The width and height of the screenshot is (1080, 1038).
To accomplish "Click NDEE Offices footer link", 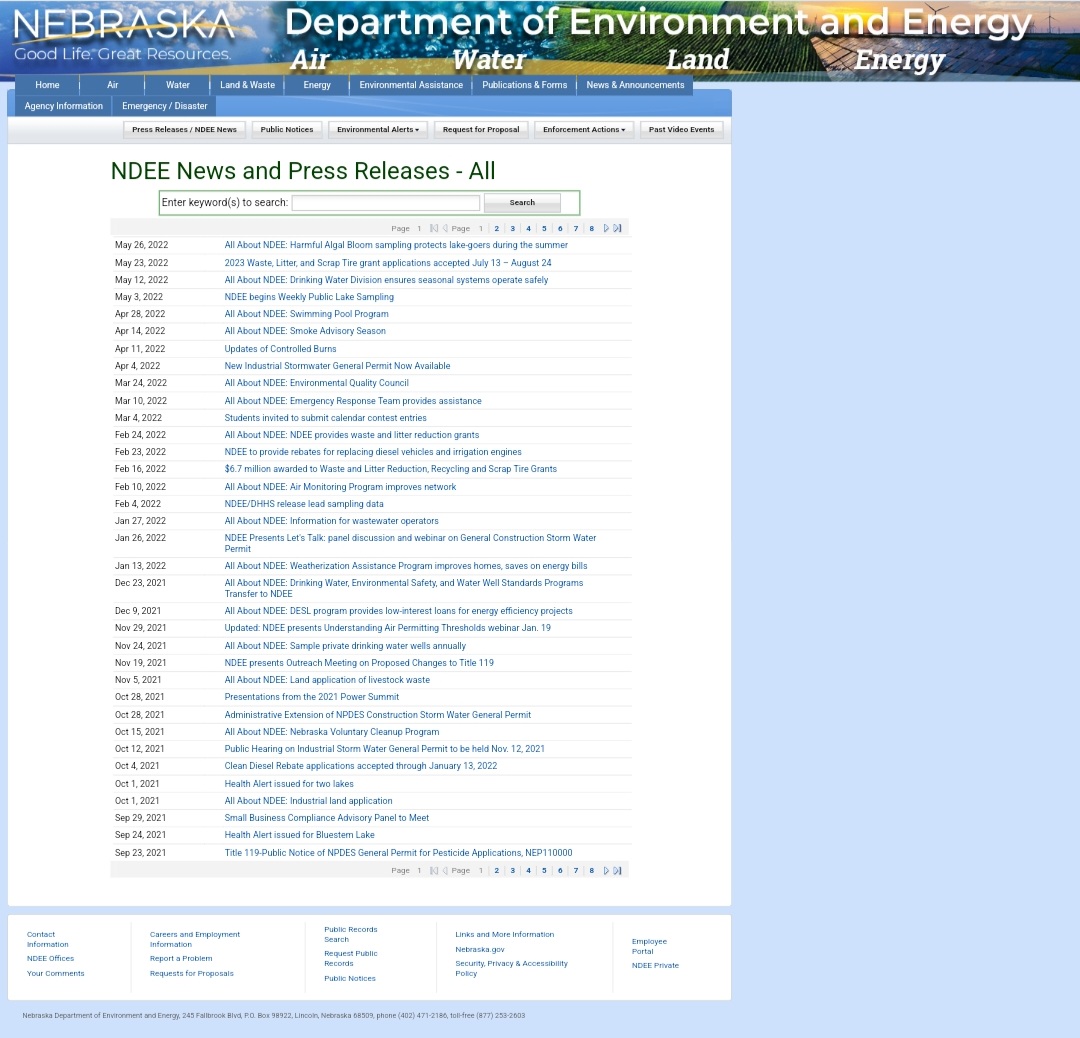I will (x=50, y=959).
